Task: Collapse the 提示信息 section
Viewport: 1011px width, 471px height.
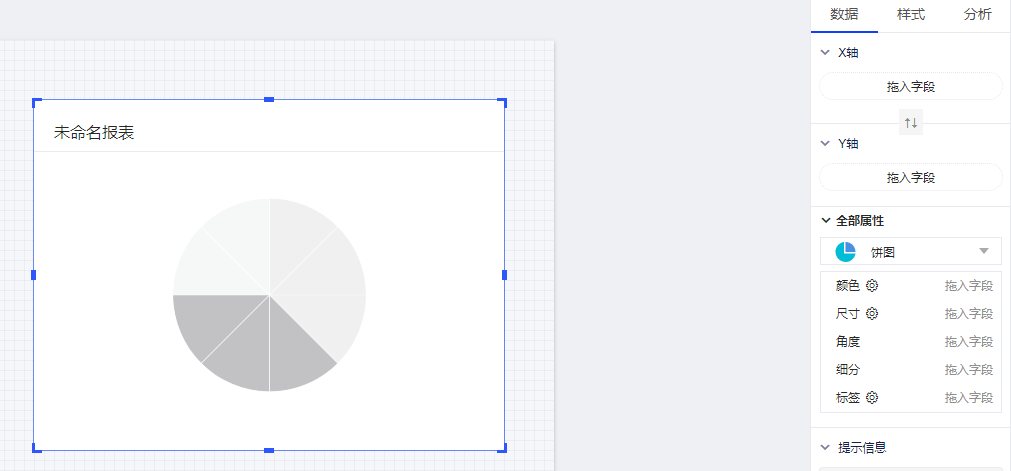Action: (x=825, y=448)
